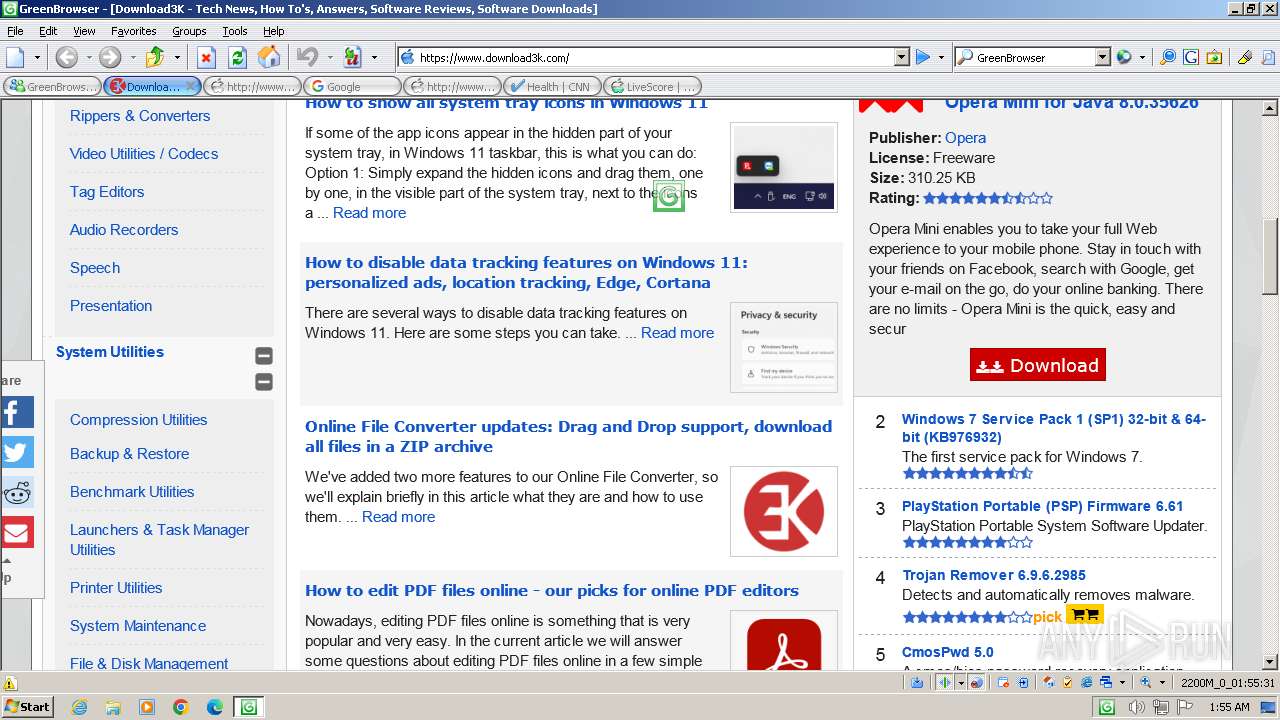
Task: Click the Opera Mini star rating bar
Action: (x=988, y=199)
